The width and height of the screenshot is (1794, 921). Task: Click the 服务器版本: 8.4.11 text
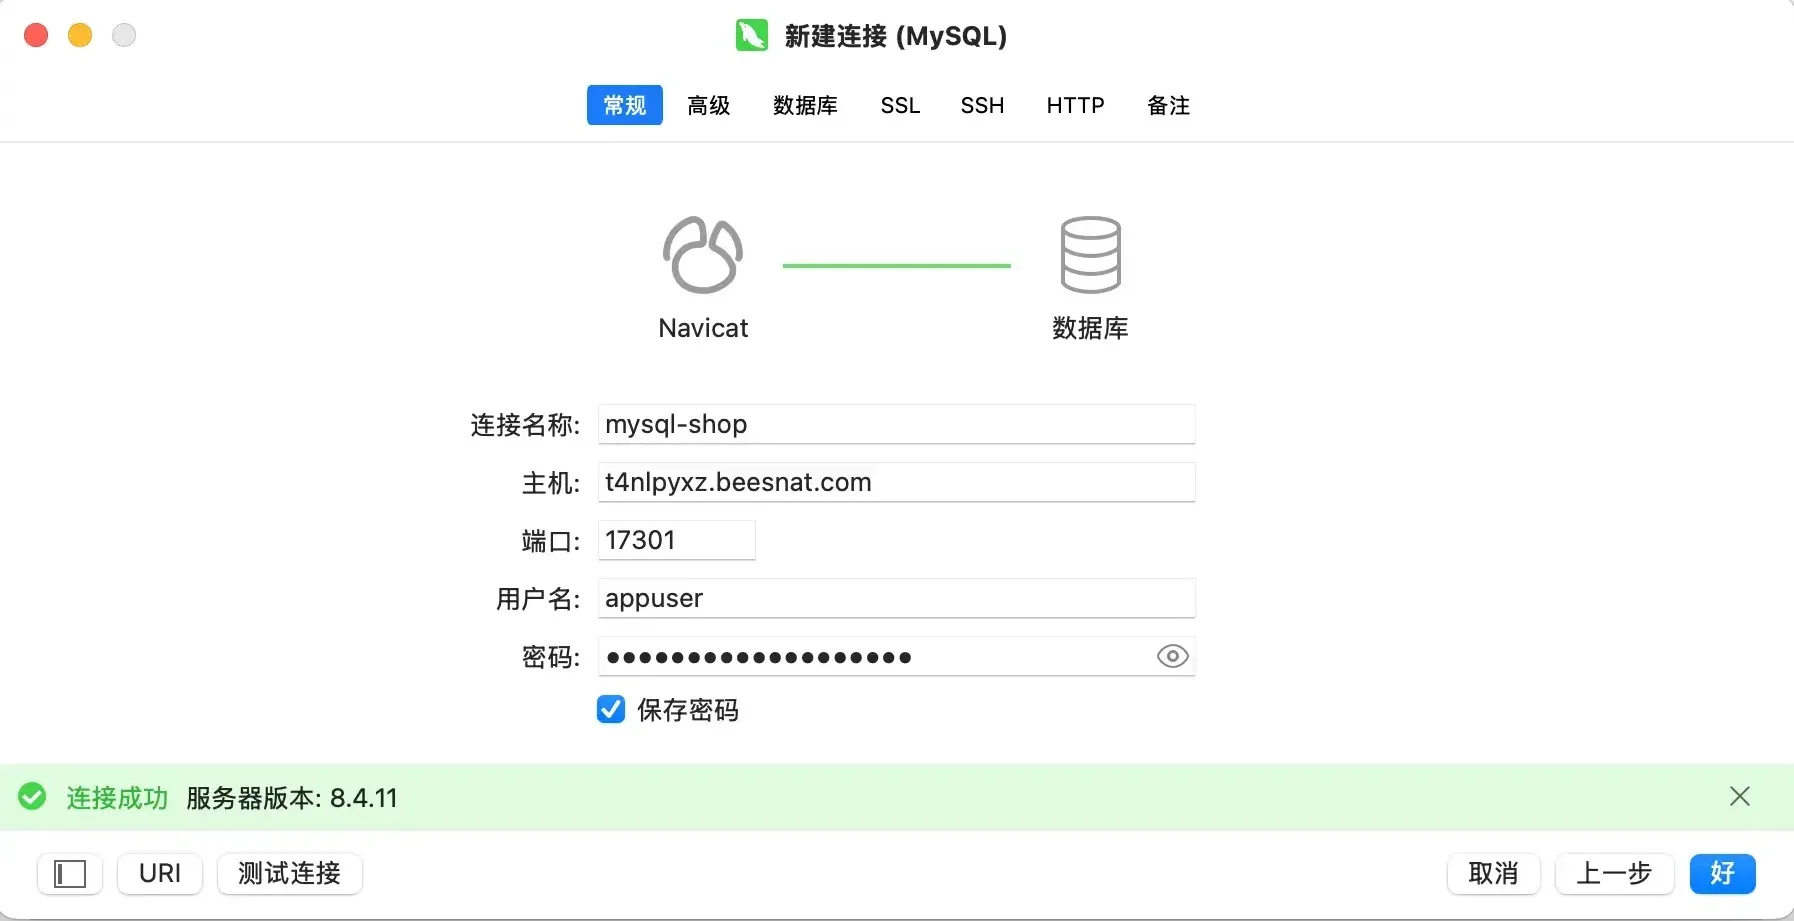click(292, 798)
